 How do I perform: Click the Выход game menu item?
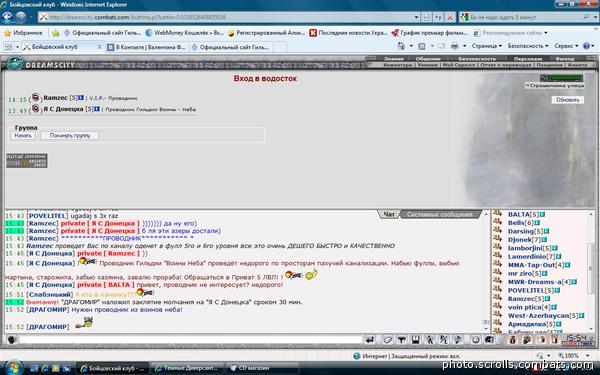[x=565, y=59]
